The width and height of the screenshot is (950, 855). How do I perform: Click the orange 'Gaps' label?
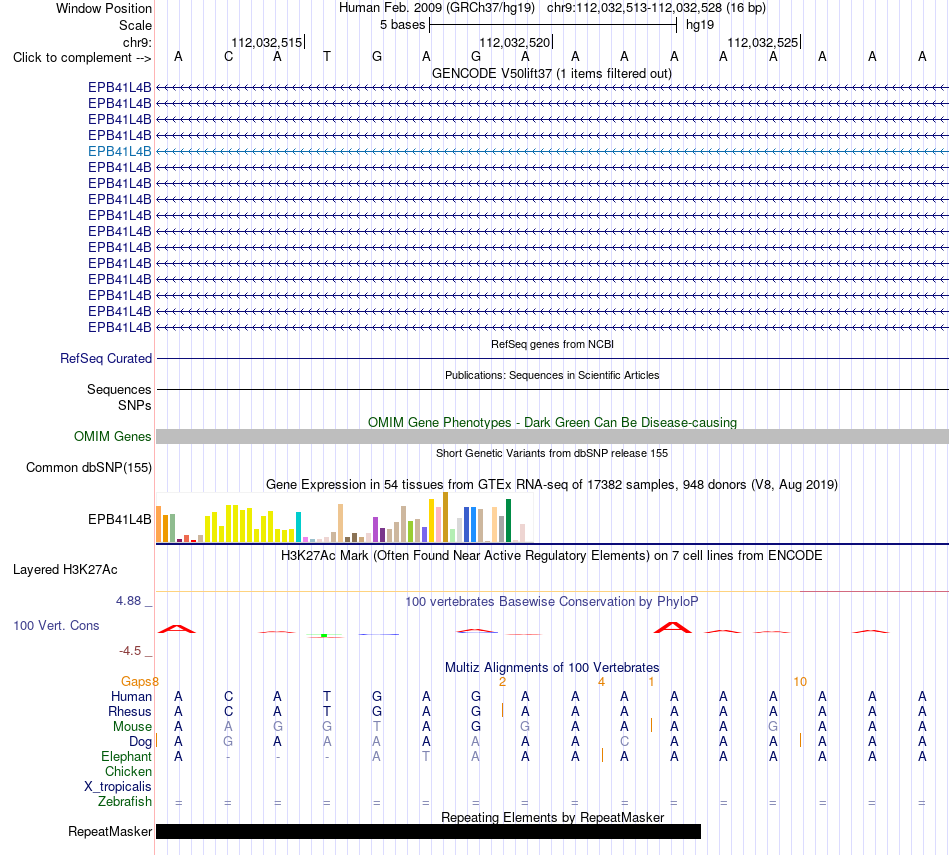[136, 682]
